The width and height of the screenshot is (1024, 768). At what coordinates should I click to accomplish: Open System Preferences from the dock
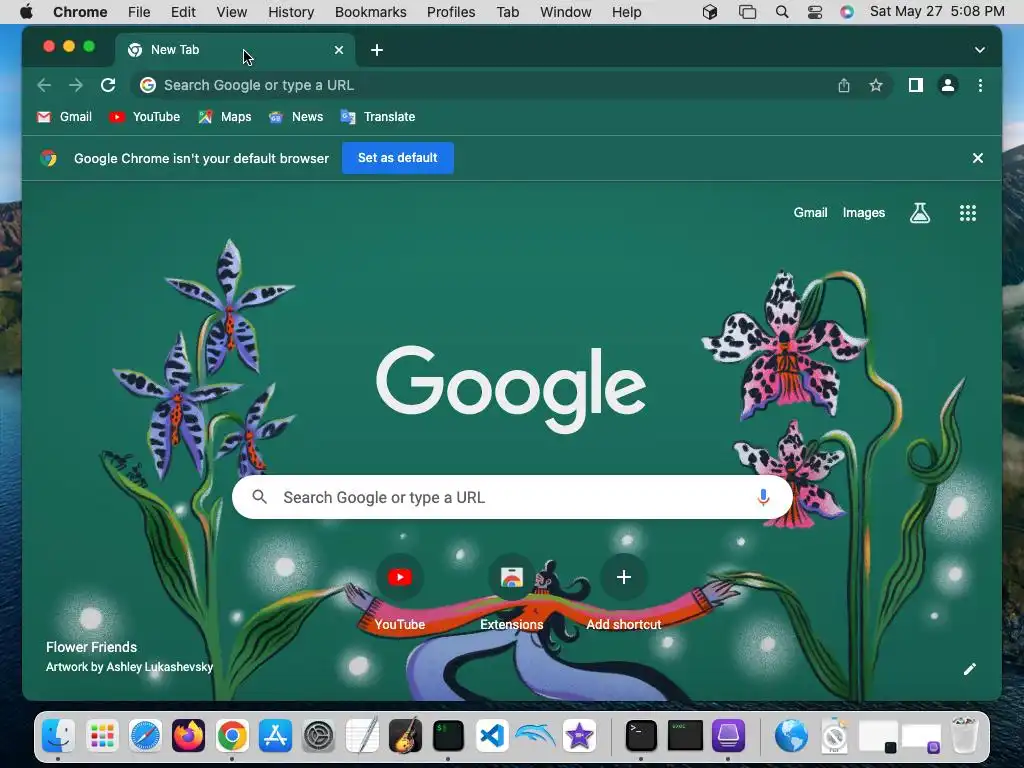coord(319,736)
